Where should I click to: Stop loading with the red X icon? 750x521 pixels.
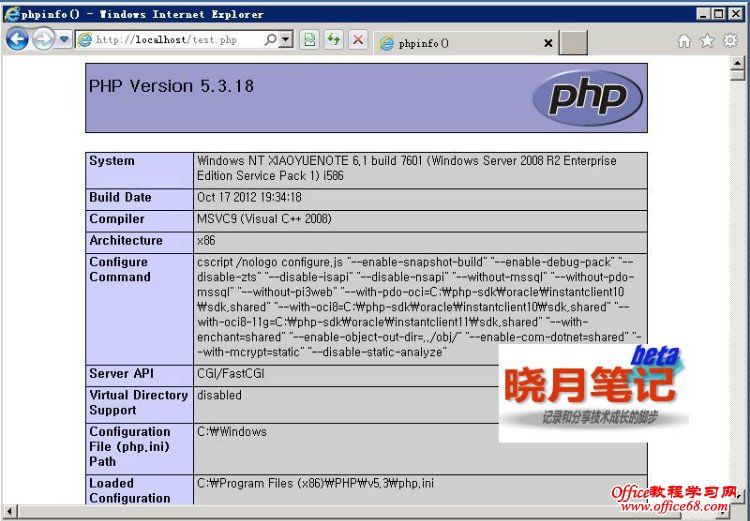point(358,40)
